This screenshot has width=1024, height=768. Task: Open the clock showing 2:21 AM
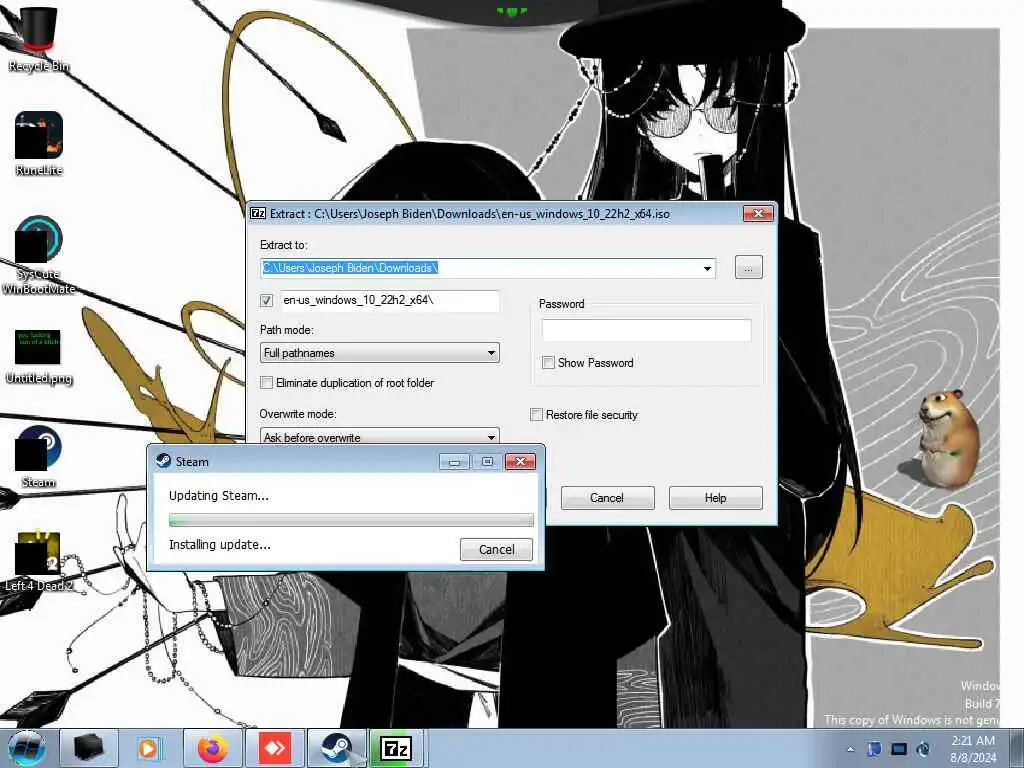pyautogui.click(x=973, y=748)
